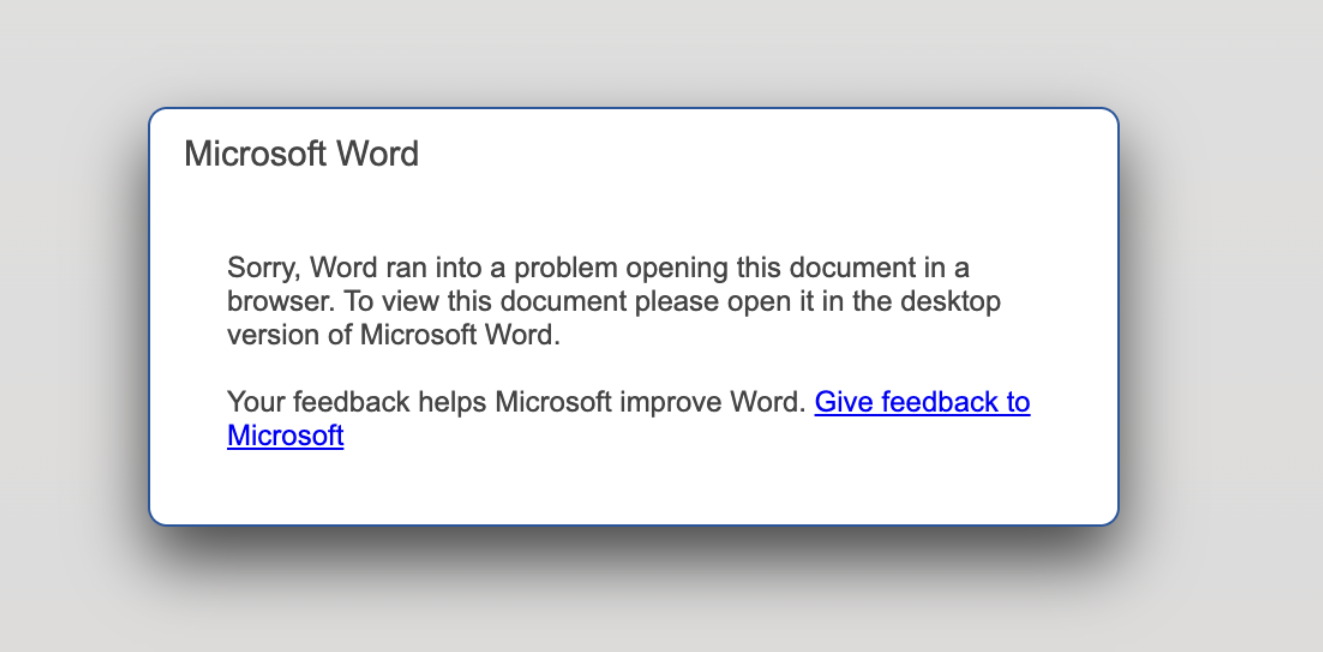Image resolution: width=1323 pixels, height=652 pixels.
Task: Click the 'Give feedback to' link text
Action: tap(921, 402)
